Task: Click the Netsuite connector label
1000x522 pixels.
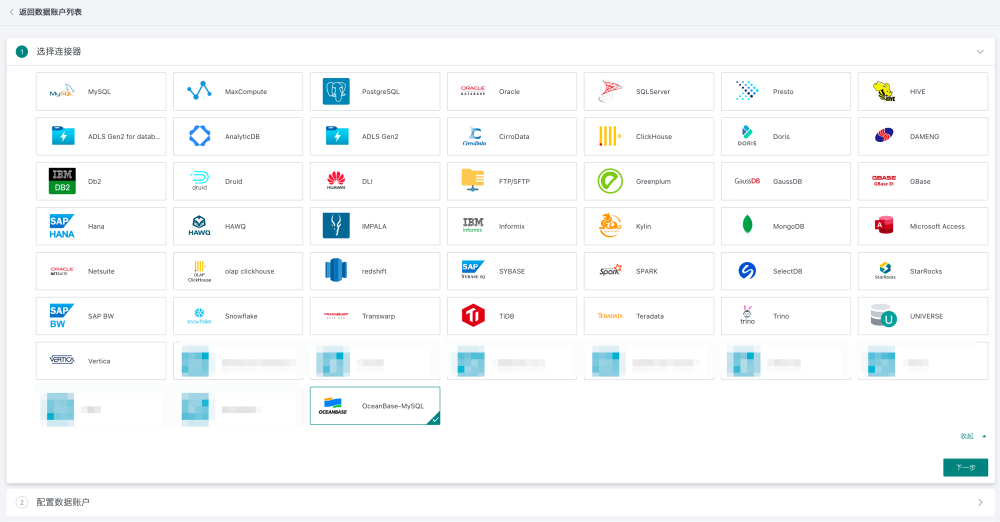Action: [101, 271]
